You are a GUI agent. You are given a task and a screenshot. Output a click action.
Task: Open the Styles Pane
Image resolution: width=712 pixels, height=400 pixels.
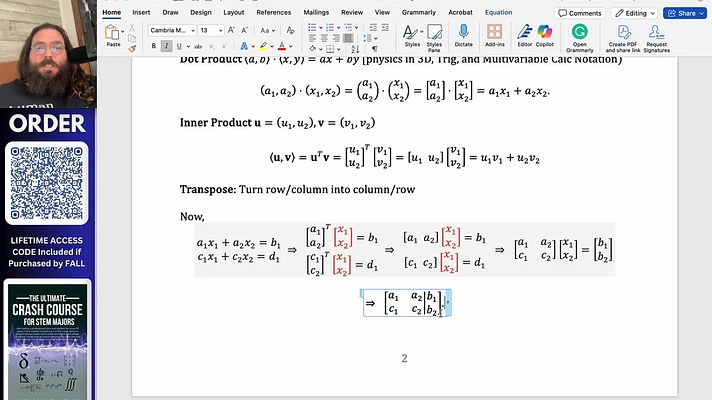(x=434, y=37)
